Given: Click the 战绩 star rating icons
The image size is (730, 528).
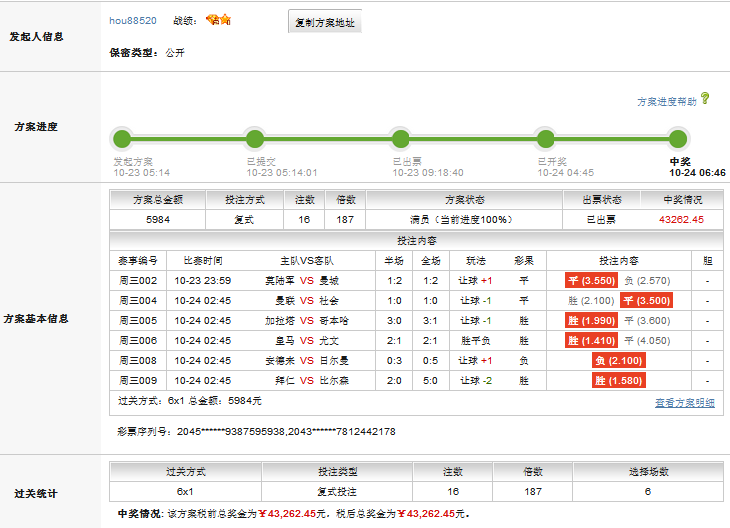Looking at the screenshot, I should click(218, 20).
